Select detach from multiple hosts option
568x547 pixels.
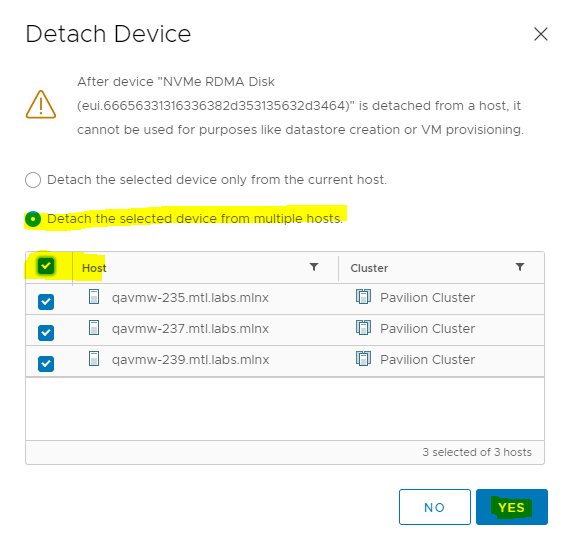33,219
